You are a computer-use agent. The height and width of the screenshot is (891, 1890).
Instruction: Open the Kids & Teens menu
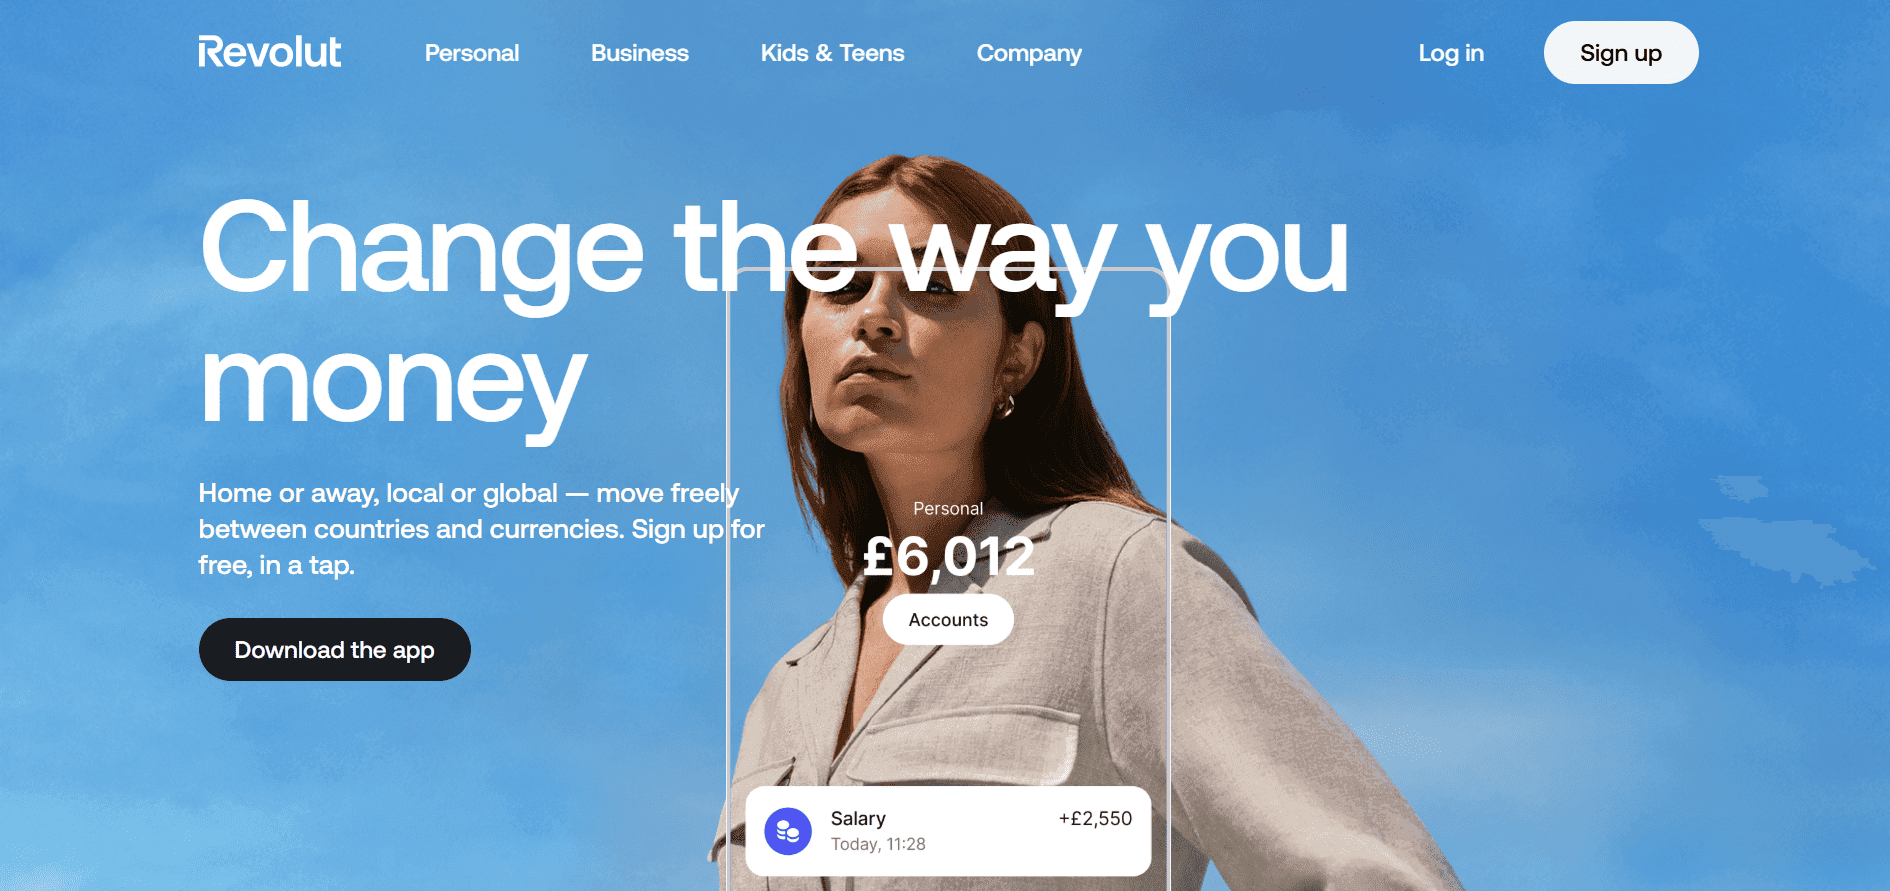832,53
